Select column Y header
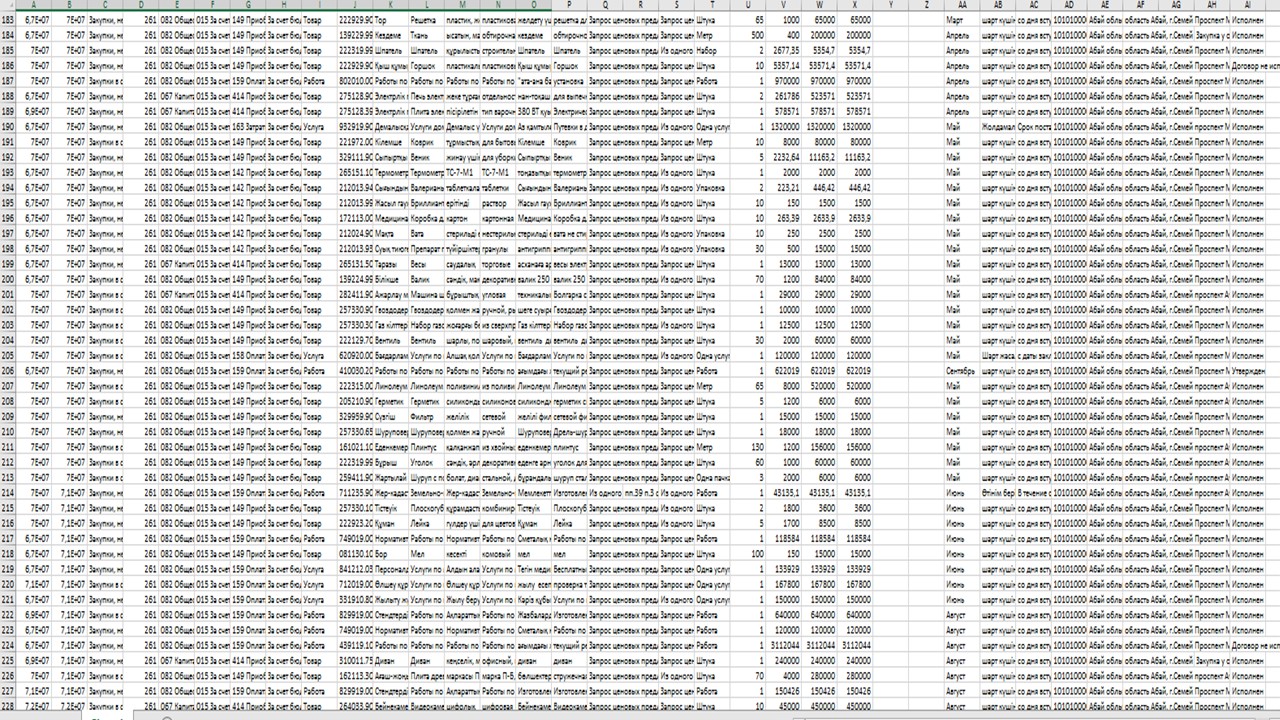This screenshot has height=720, width=1280. pos(890,5)
